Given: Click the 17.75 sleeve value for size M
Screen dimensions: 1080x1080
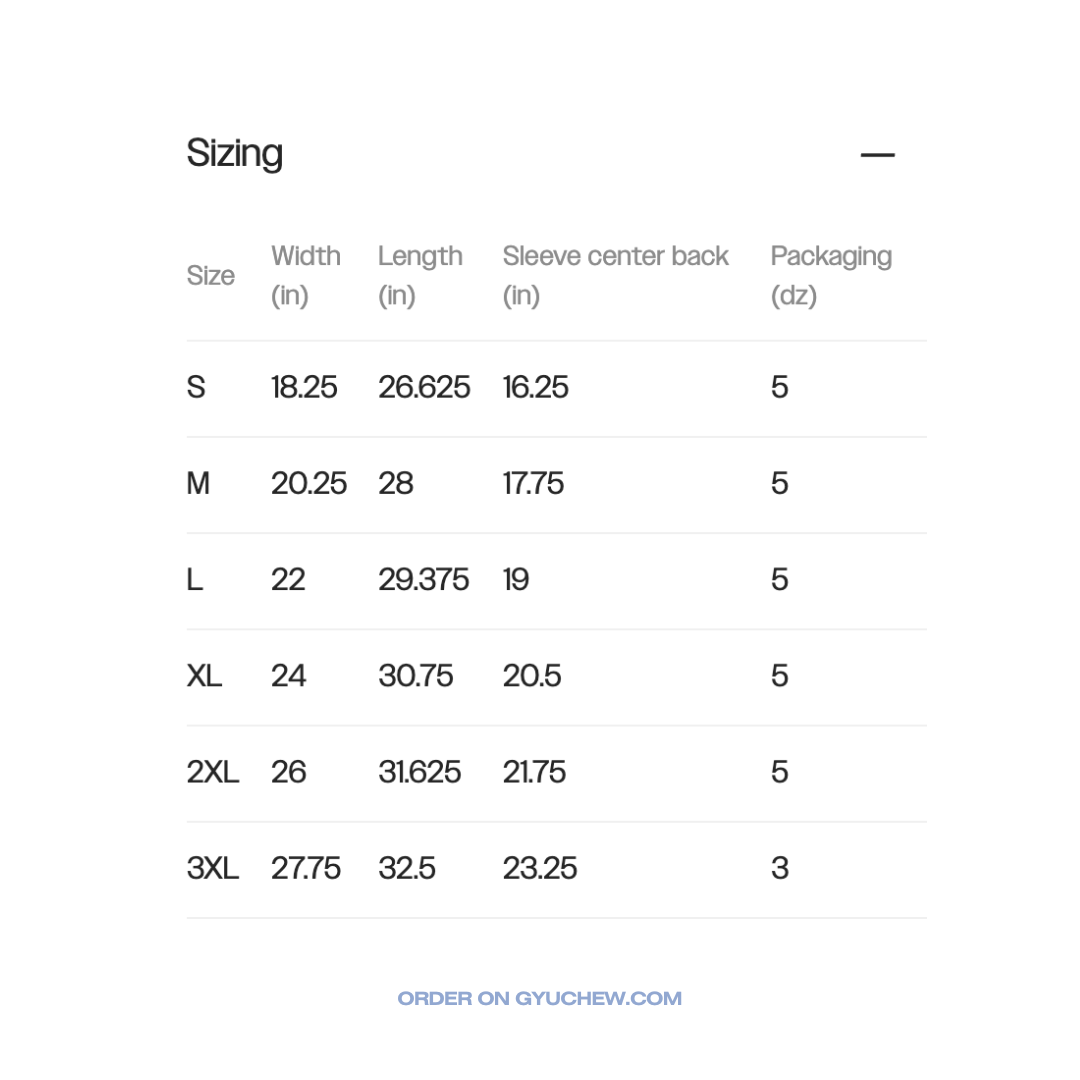Looking at the screenshot, I should tap(533, 484).
